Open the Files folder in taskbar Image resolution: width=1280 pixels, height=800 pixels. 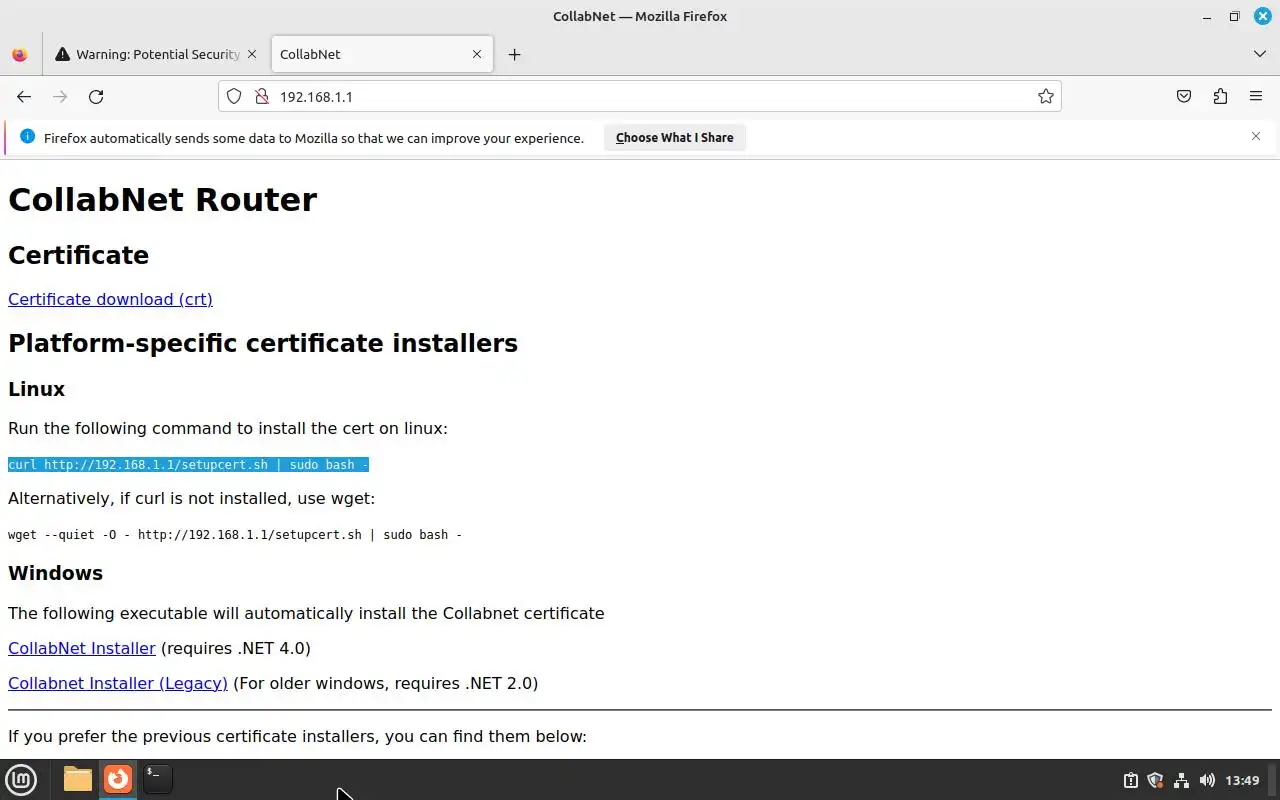(x=78, y=779)
